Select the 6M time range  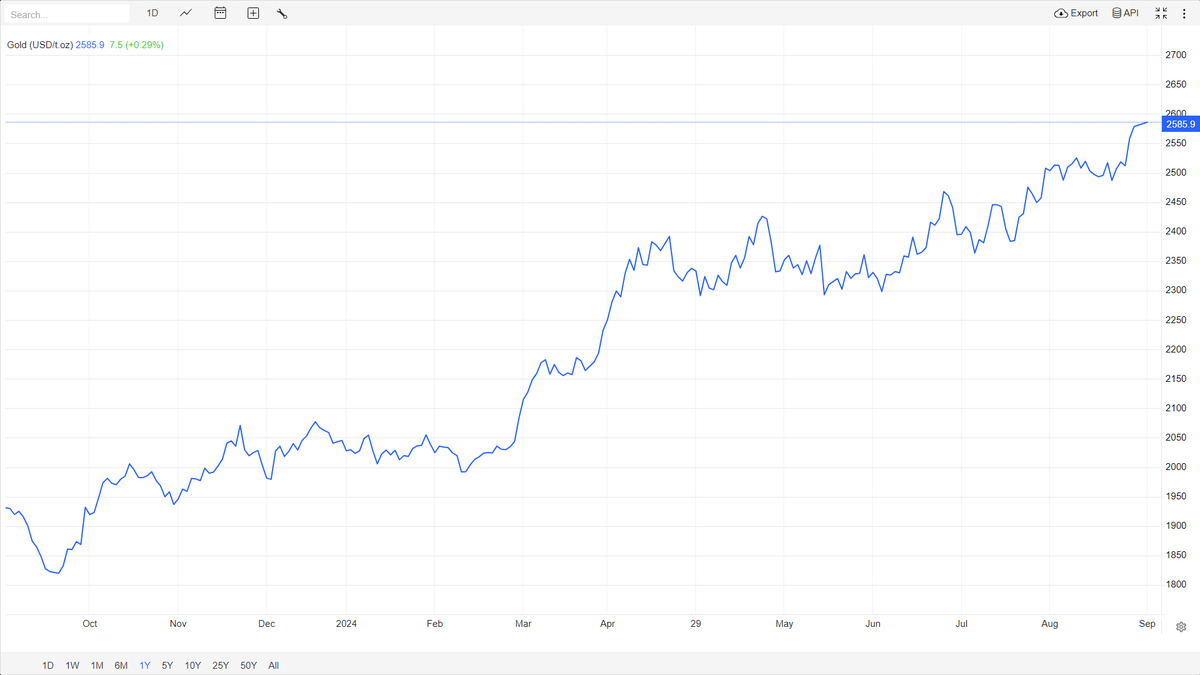(x=121, y=665)
